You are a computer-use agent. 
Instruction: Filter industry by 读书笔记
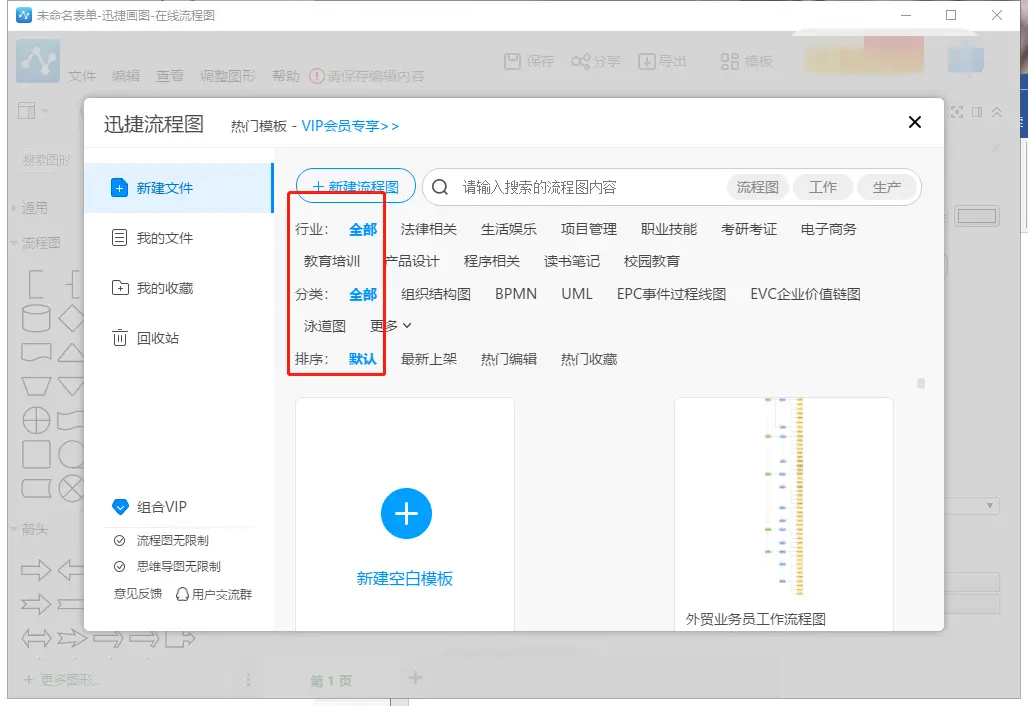572,262
